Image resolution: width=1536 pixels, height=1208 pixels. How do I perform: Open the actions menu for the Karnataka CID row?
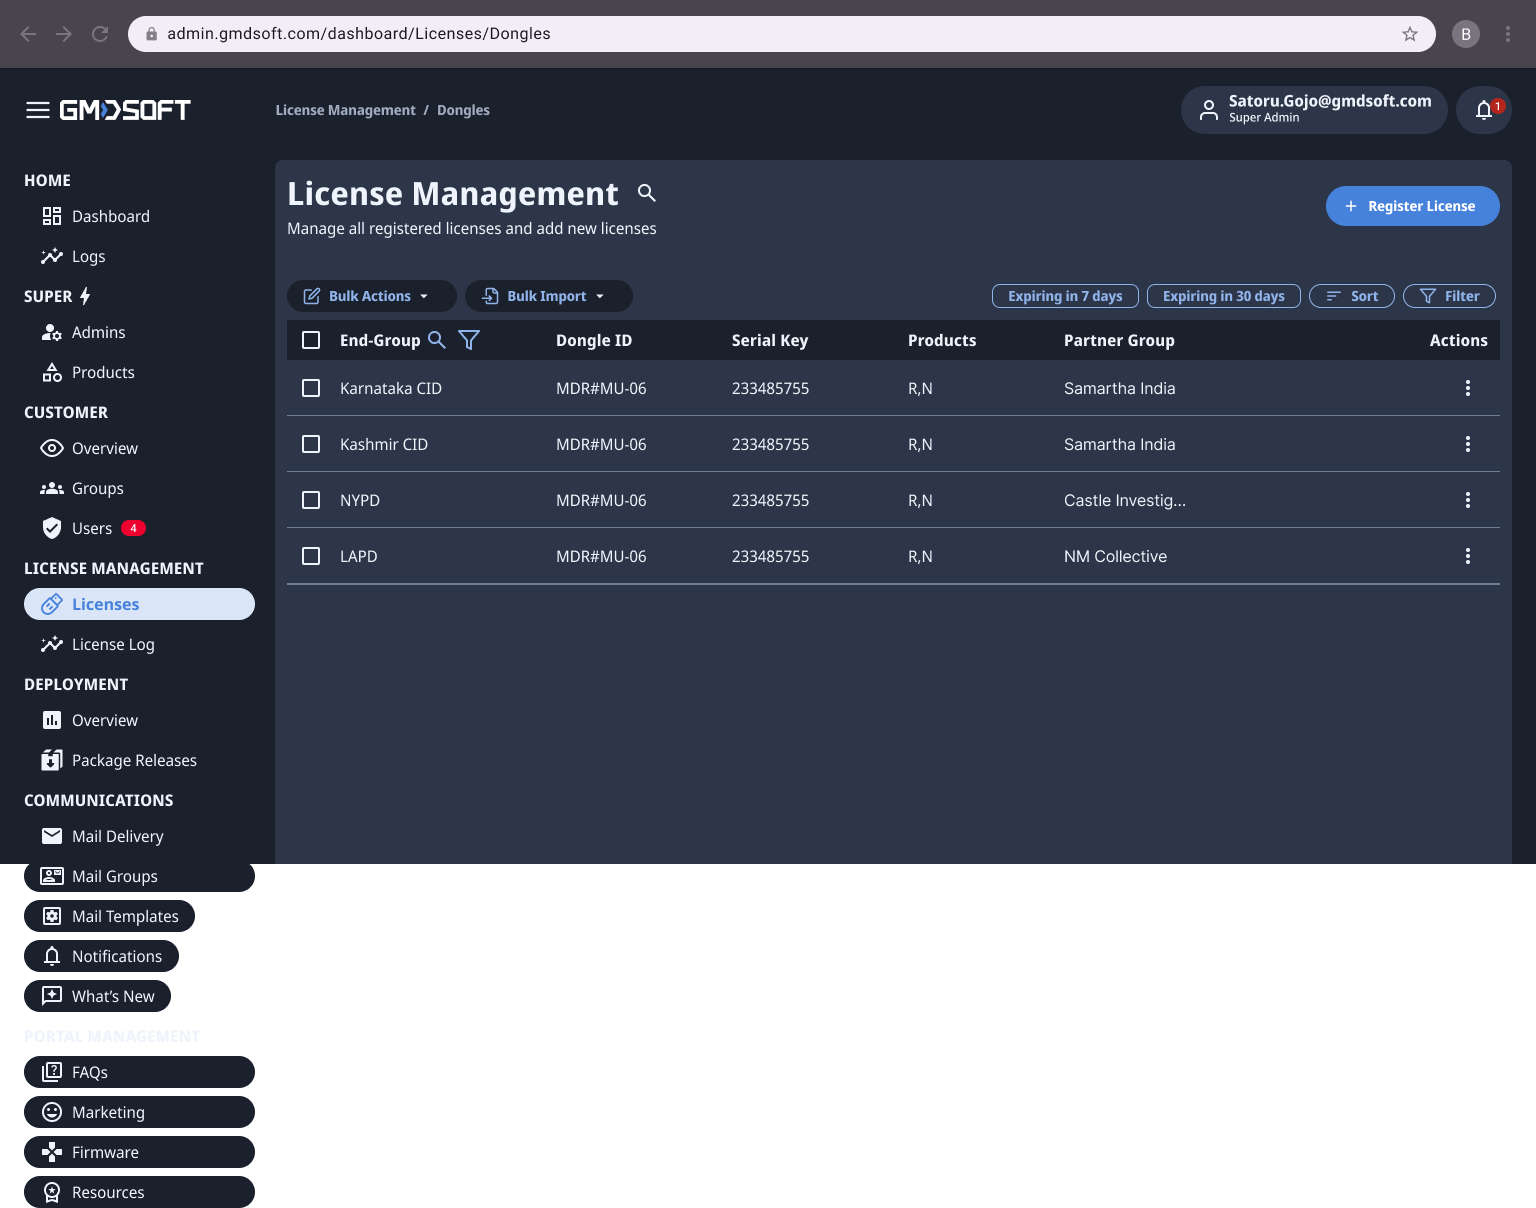pyautogui.click(x=1468, y=388)
